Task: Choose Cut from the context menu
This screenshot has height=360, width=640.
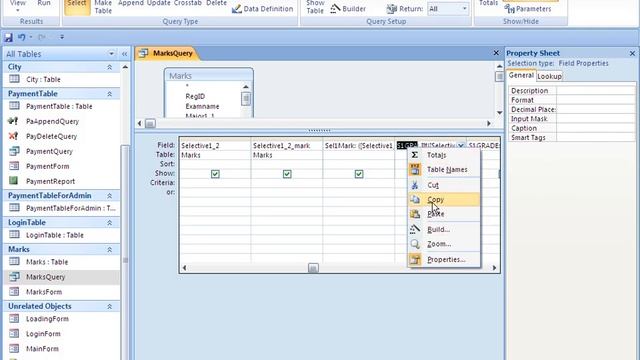Action: (x=444, y=185)
